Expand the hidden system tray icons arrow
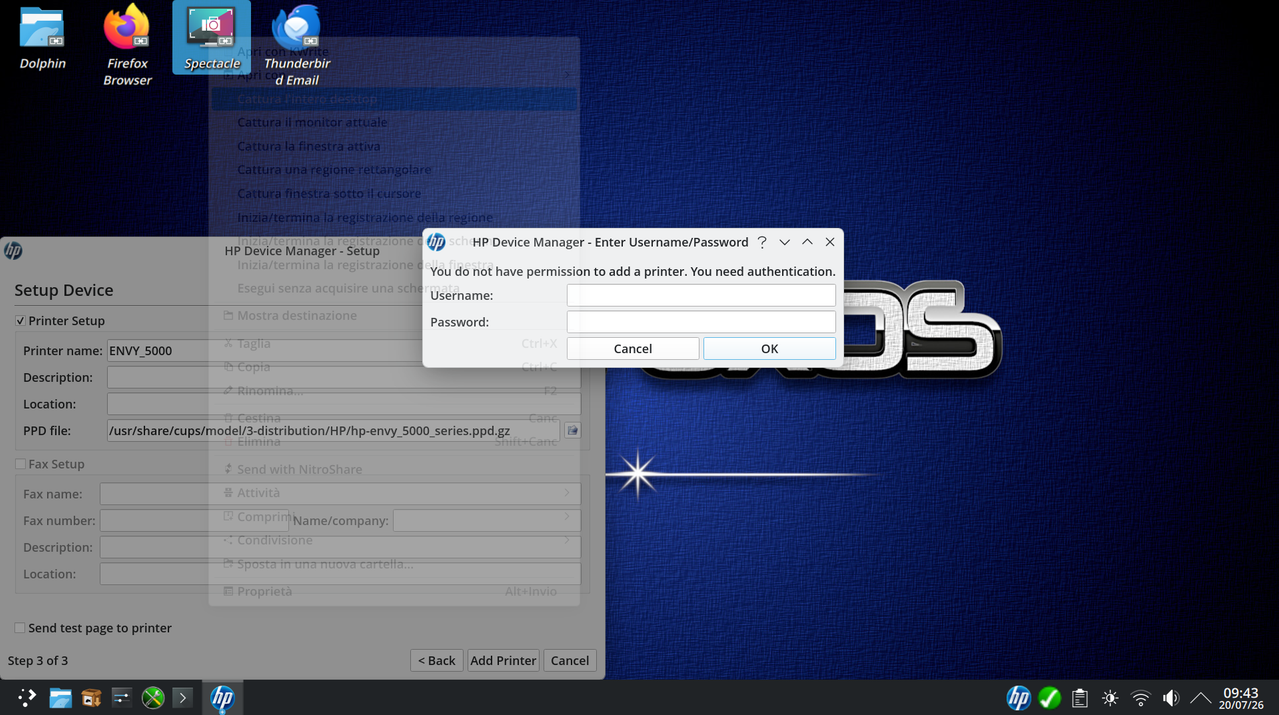Image resolution: width=1279 pixels, height=715 pixels. point(1201,698)
